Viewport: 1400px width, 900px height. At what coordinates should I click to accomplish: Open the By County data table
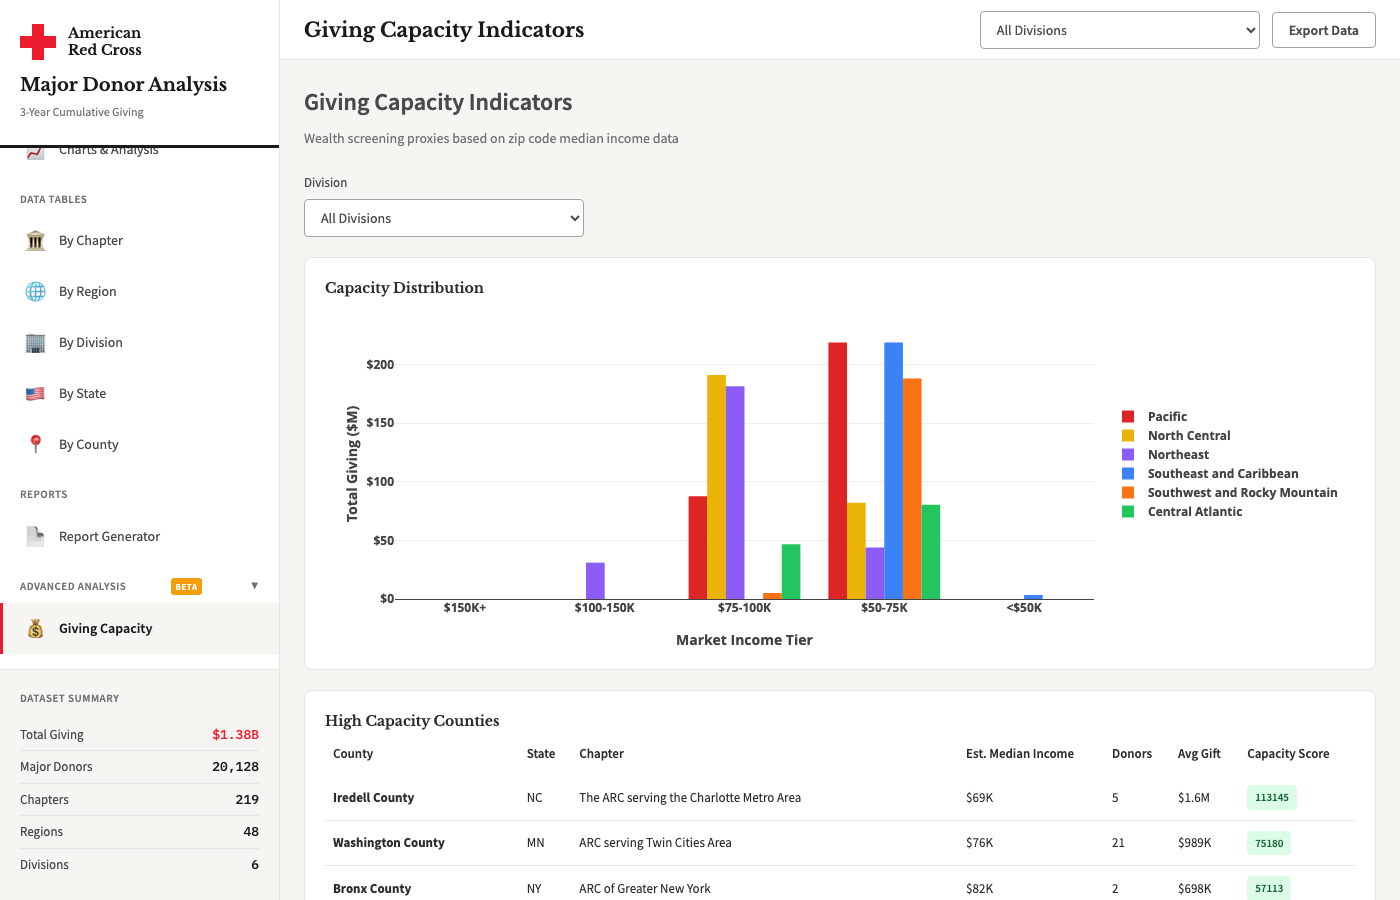point(140,445)
